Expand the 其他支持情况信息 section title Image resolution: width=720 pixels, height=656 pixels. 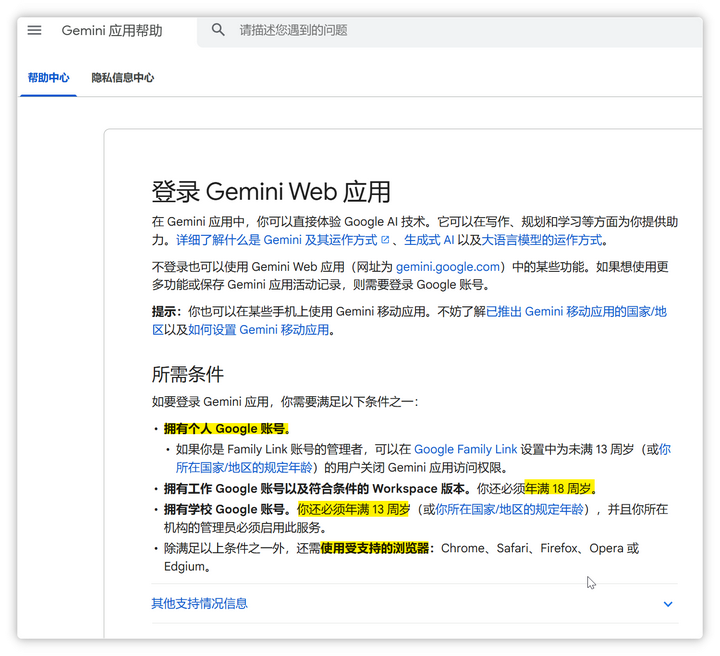199,603
